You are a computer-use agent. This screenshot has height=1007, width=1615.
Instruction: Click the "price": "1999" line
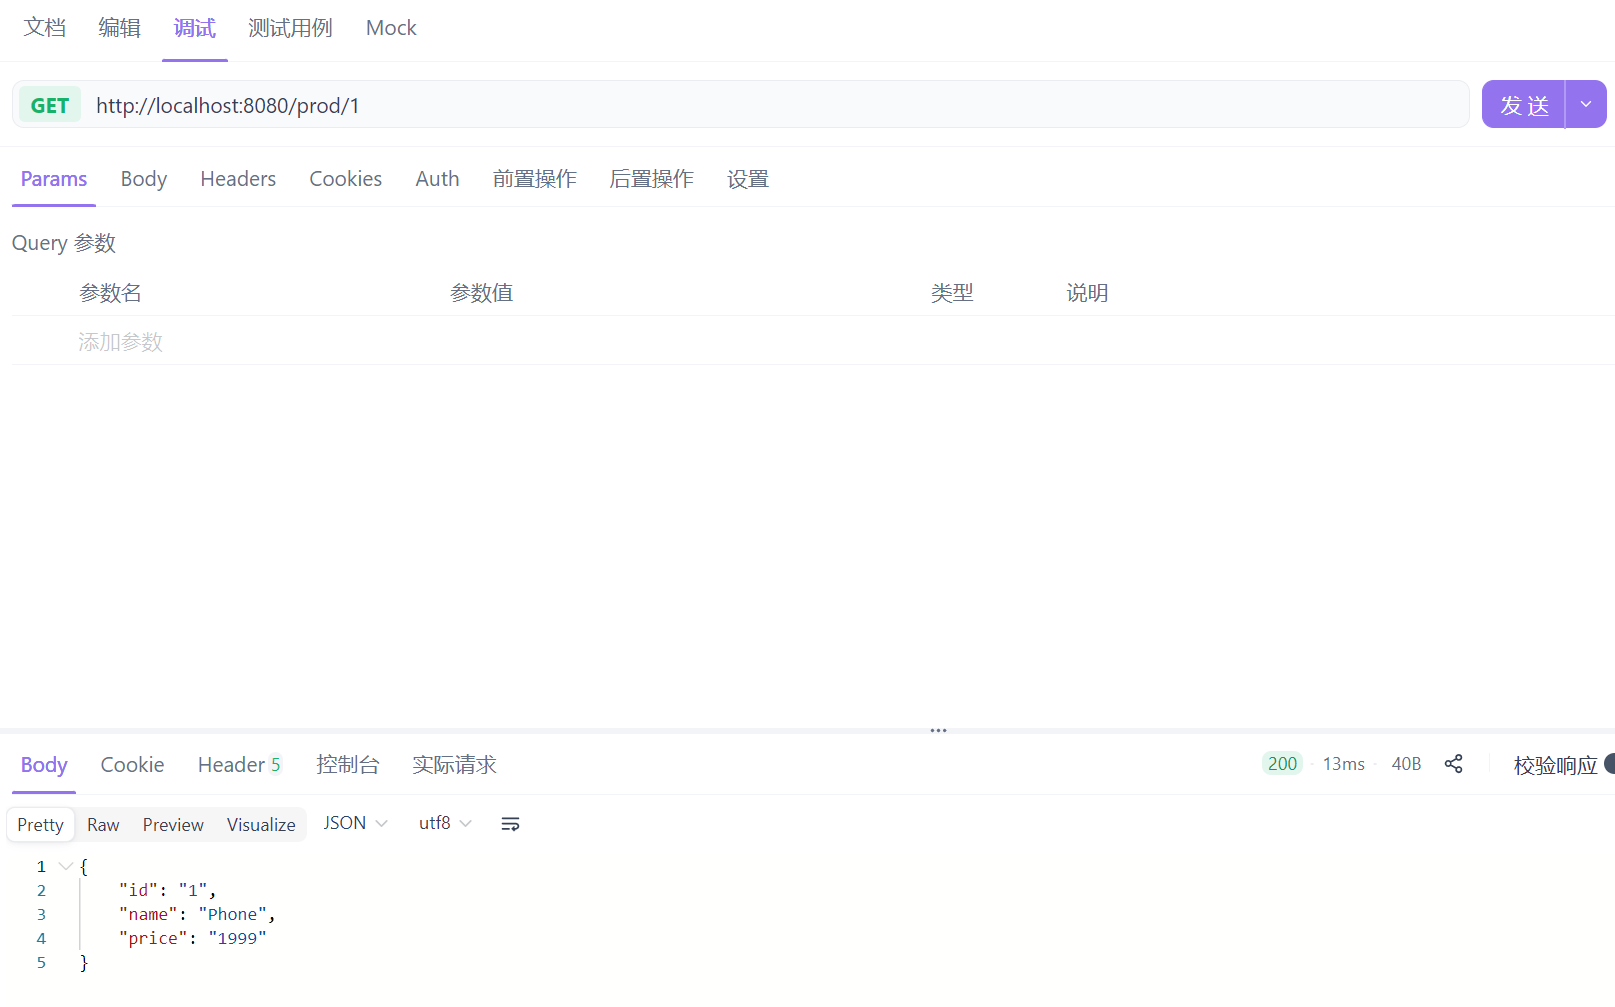[x=193, y=938]
